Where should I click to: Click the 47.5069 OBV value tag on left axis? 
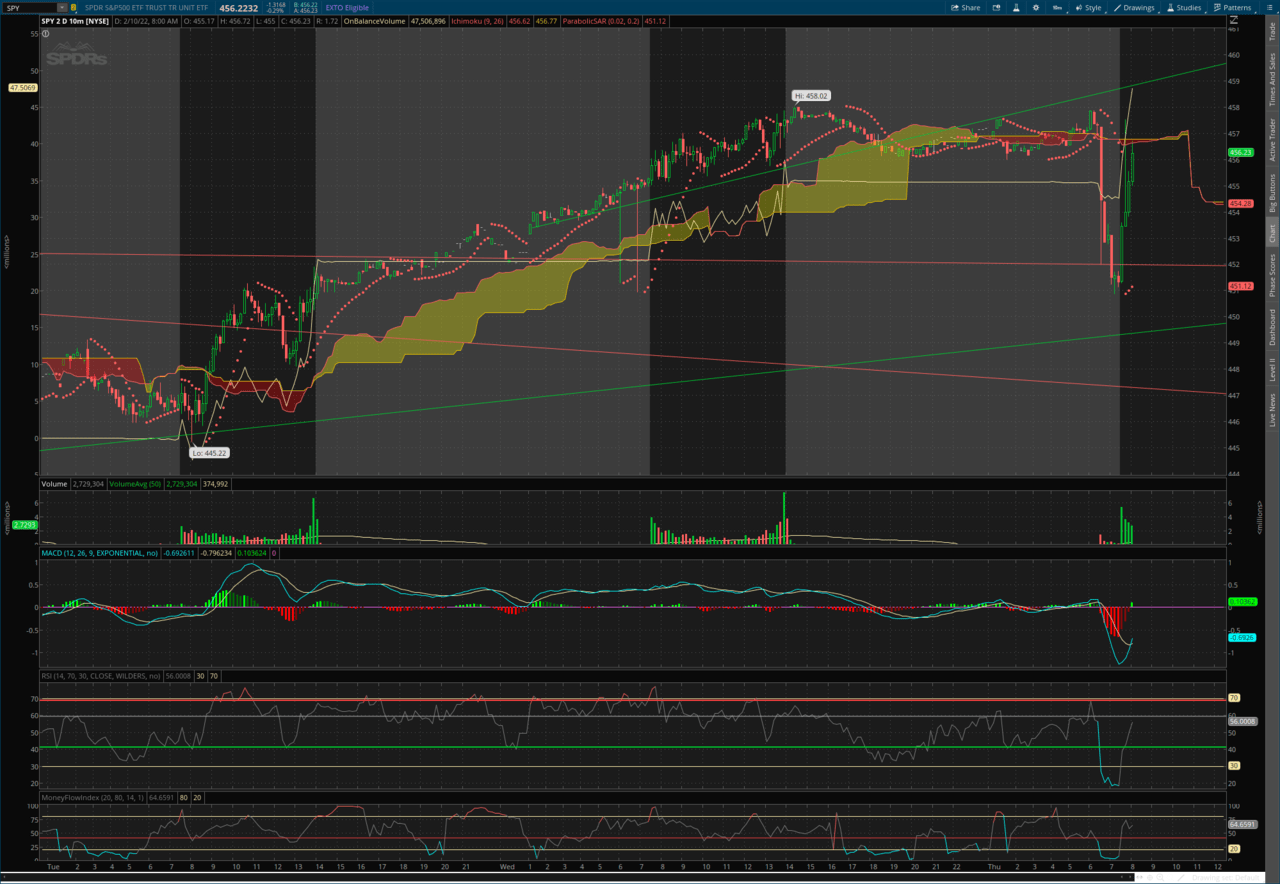pos(22,88)
